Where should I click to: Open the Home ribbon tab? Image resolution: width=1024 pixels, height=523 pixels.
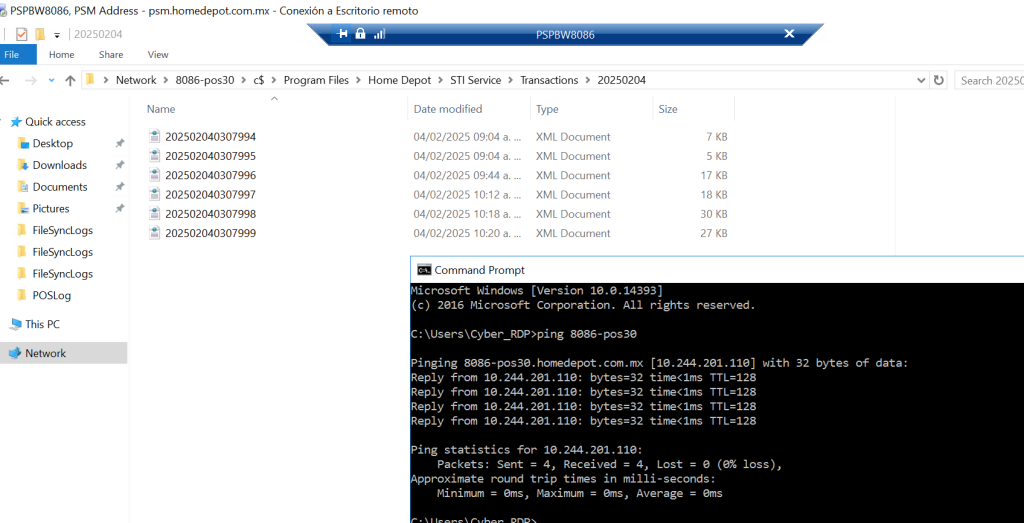[61, 55]
